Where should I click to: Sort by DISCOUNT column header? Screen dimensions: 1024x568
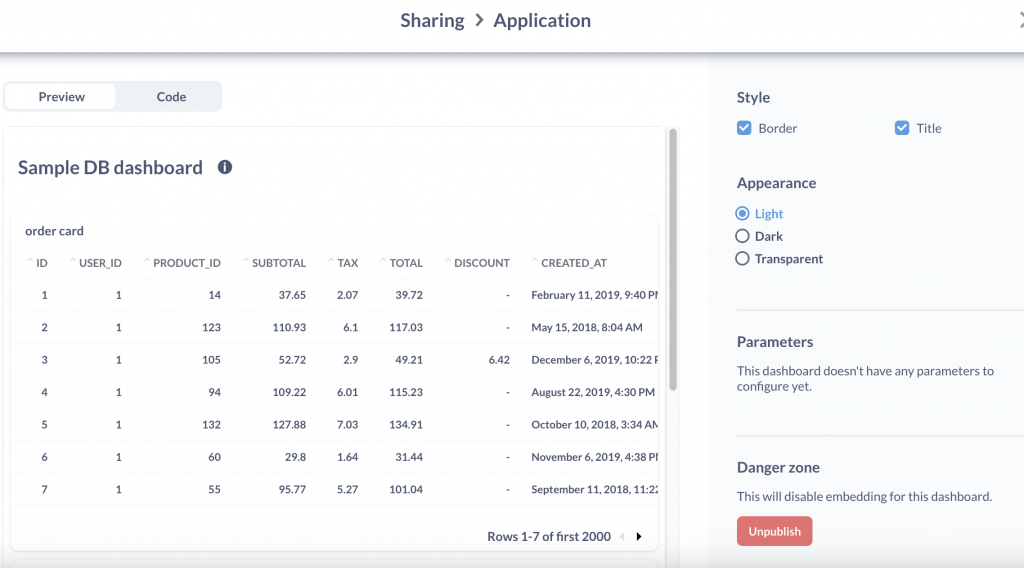[x=482, y=263]
